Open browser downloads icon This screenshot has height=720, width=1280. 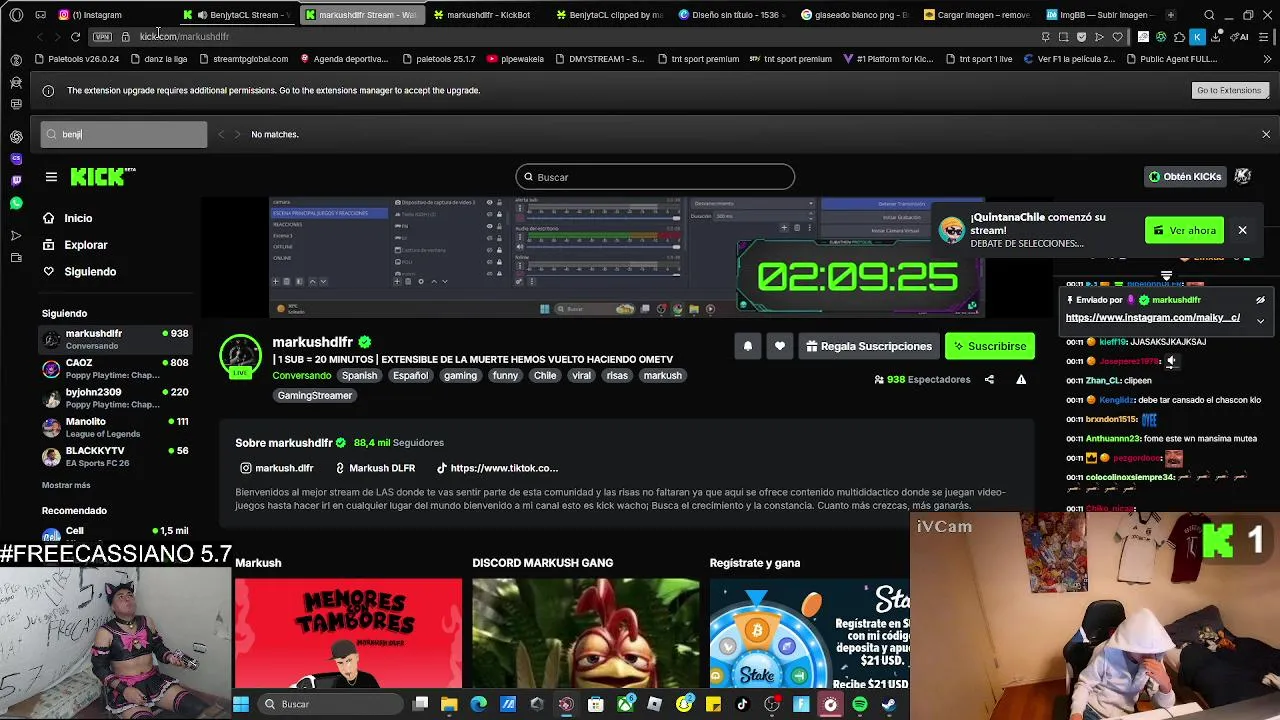pyautogui.click(x=1215, y=37)
